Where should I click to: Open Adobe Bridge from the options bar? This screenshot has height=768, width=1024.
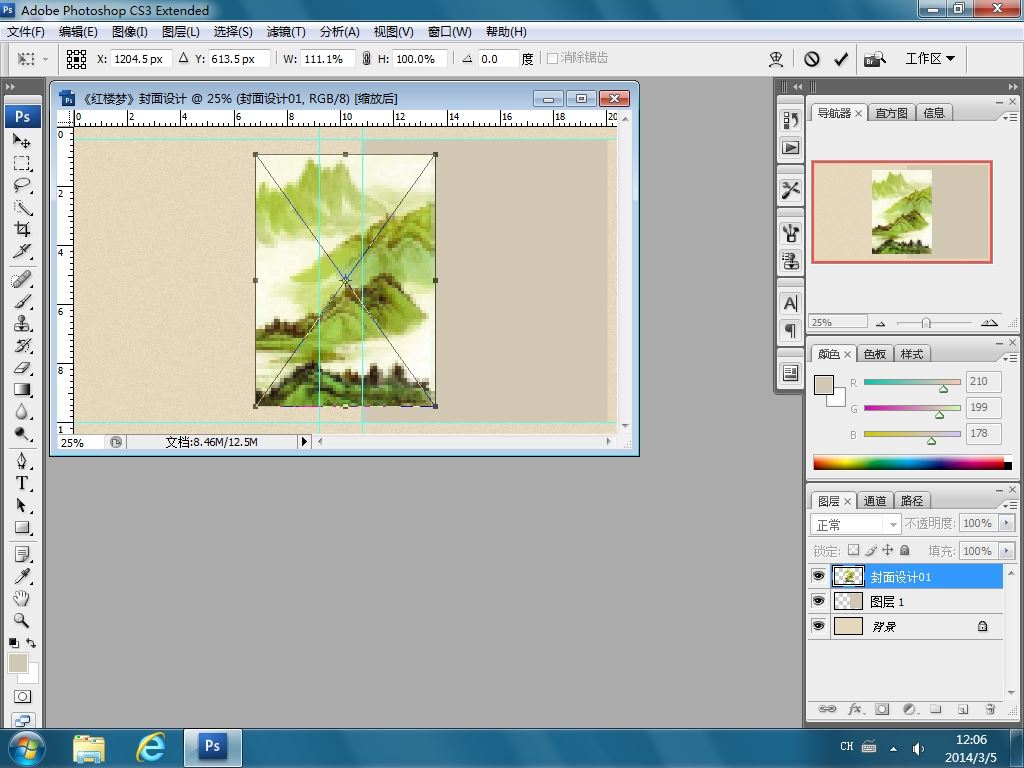coord(874,59)
